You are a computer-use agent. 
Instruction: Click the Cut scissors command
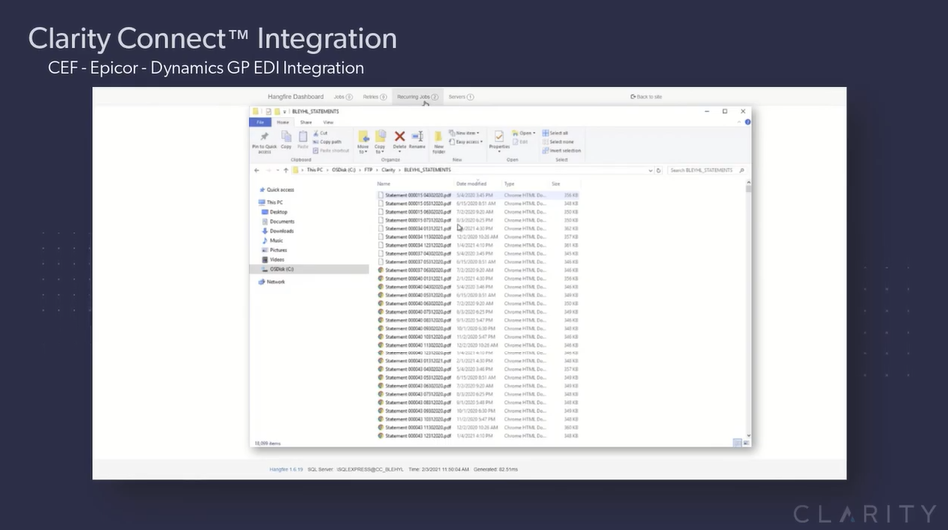[x=321, y=133]
